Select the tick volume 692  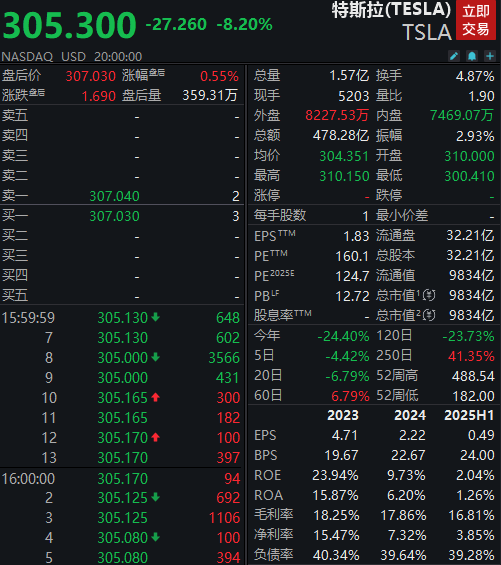(228, 498)
